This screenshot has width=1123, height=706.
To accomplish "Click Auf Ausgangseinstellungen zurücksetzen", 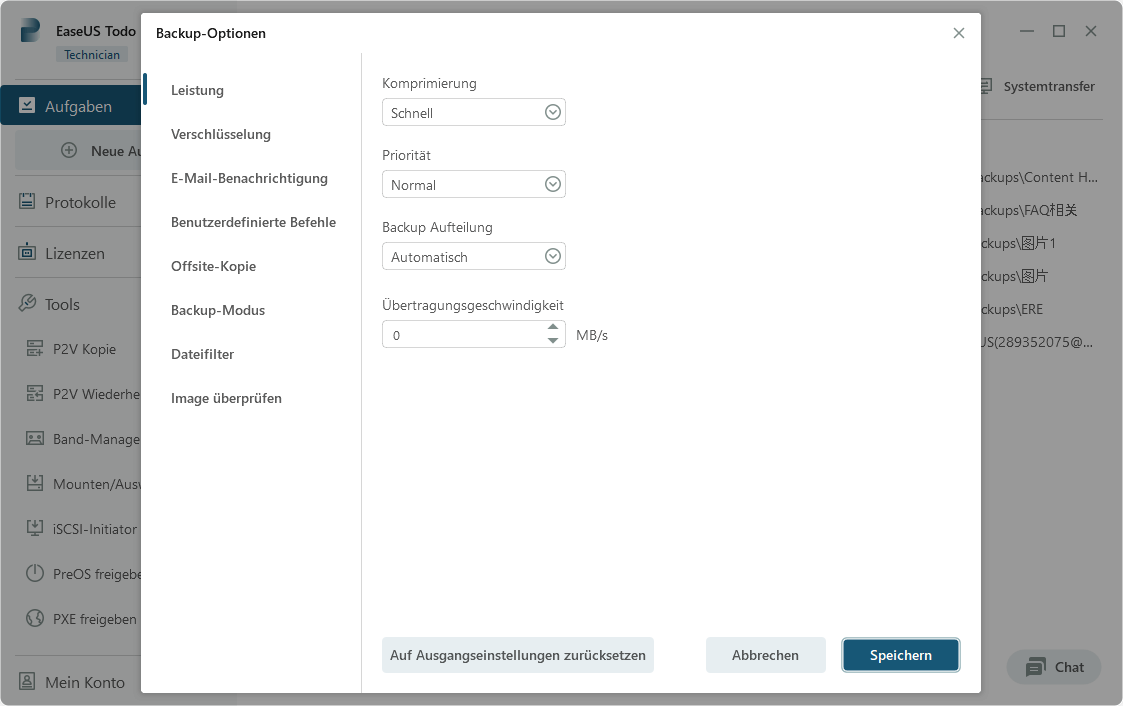I will [x=517, y=655].
